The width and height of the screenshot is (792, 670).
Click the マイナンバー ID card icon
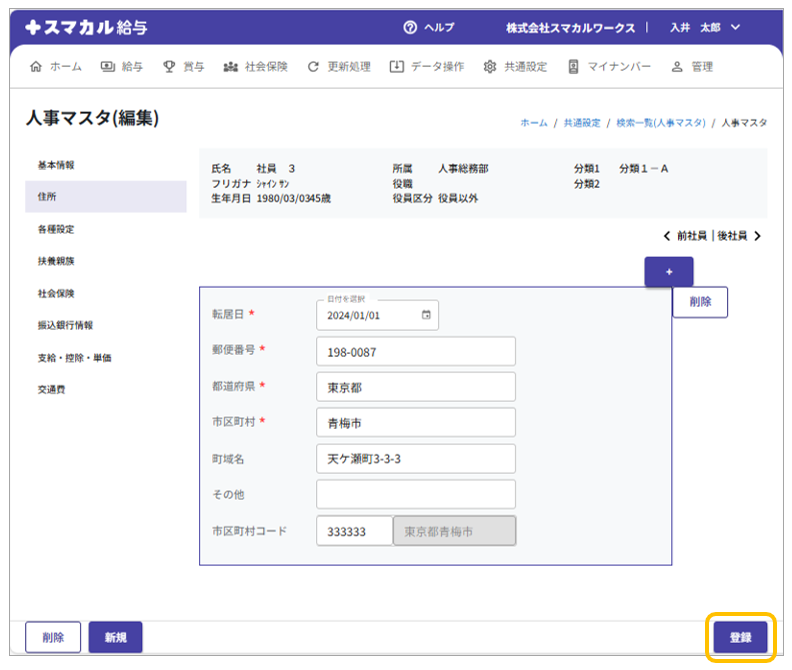tap(574, 67)
